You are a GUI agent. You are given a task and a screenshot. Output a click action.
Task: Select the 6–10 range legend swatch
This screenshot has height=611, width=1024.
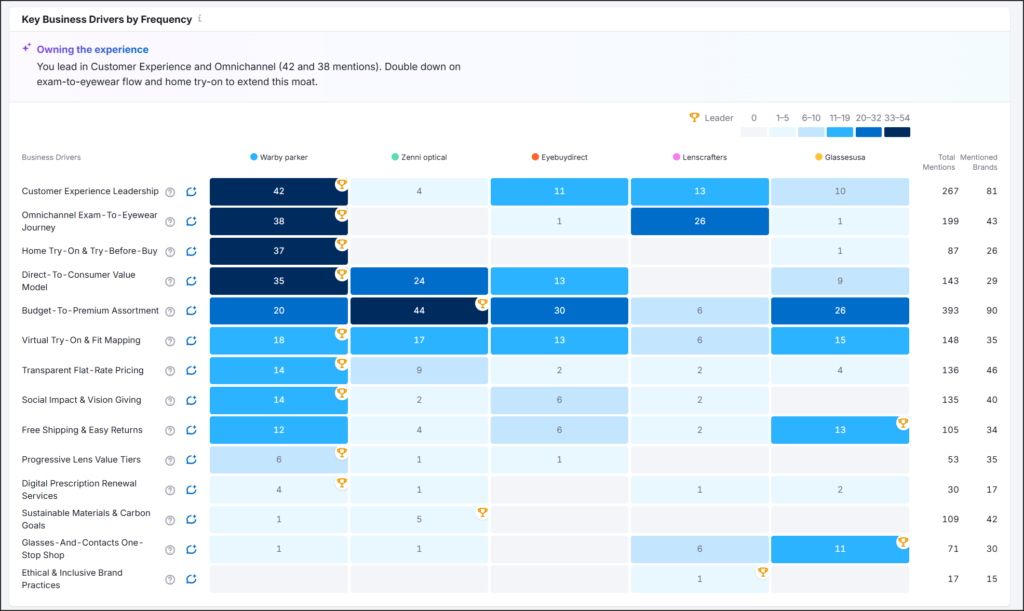coord(811,132)
